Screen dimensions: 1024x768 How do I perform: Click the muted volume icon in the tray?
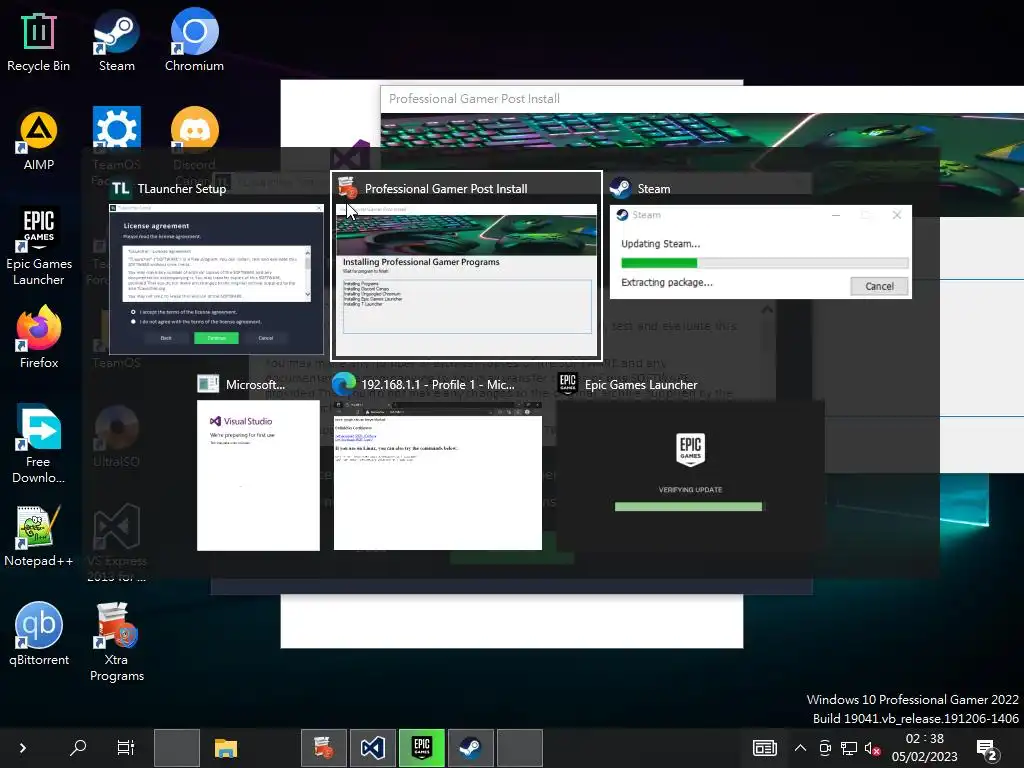pyautogui.click(x=872, y=748)
